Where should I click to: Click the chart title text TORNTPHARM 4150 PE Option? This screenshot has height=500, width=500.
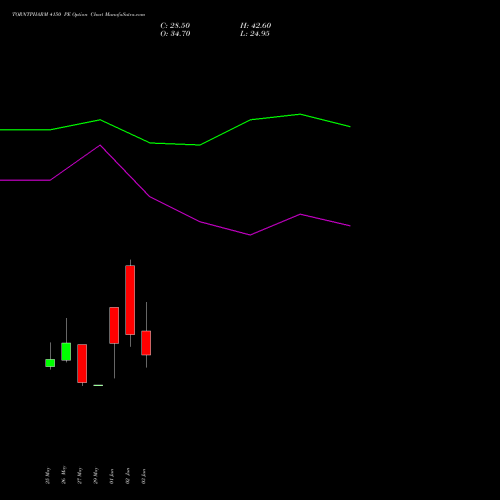pos(50,15)
